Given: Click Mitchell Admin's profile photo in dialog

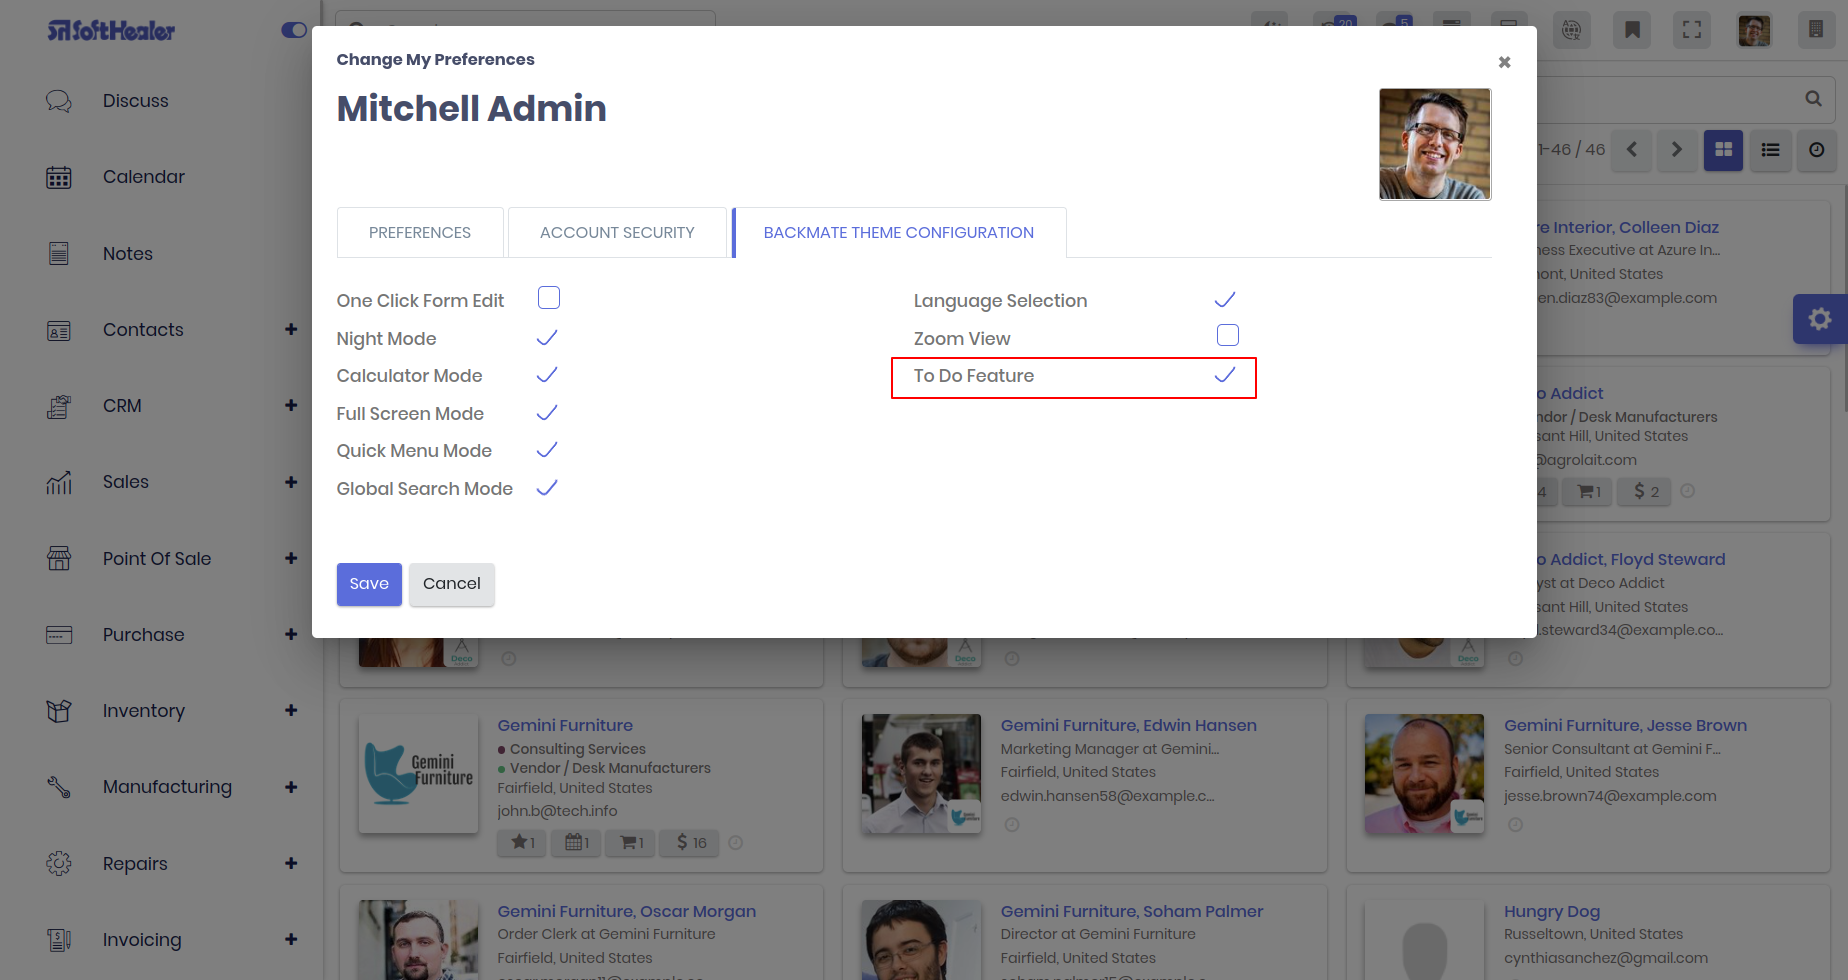Looking at the screenshot, I should point(1435,144).
